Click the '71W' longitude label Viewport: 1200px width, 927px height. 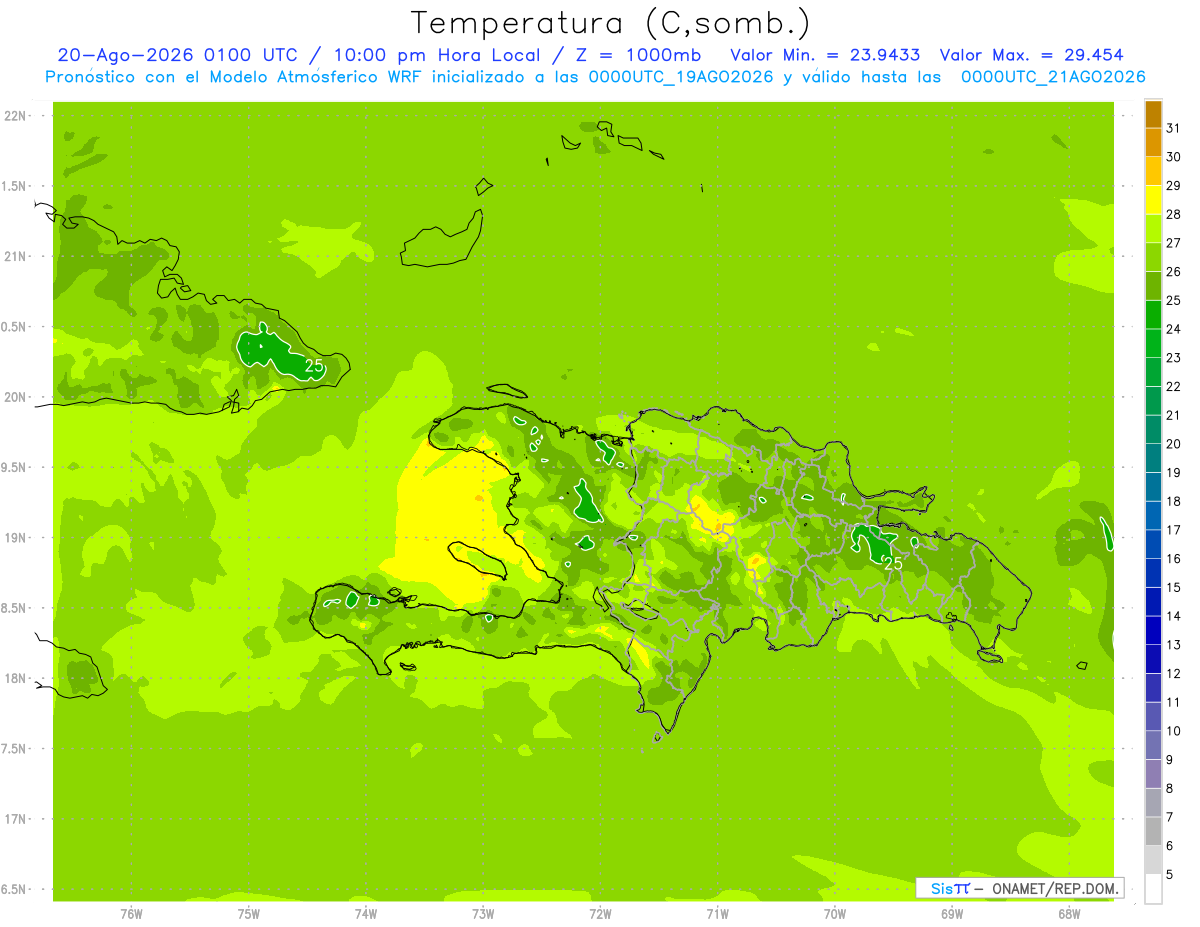click(x=717, y=914)
